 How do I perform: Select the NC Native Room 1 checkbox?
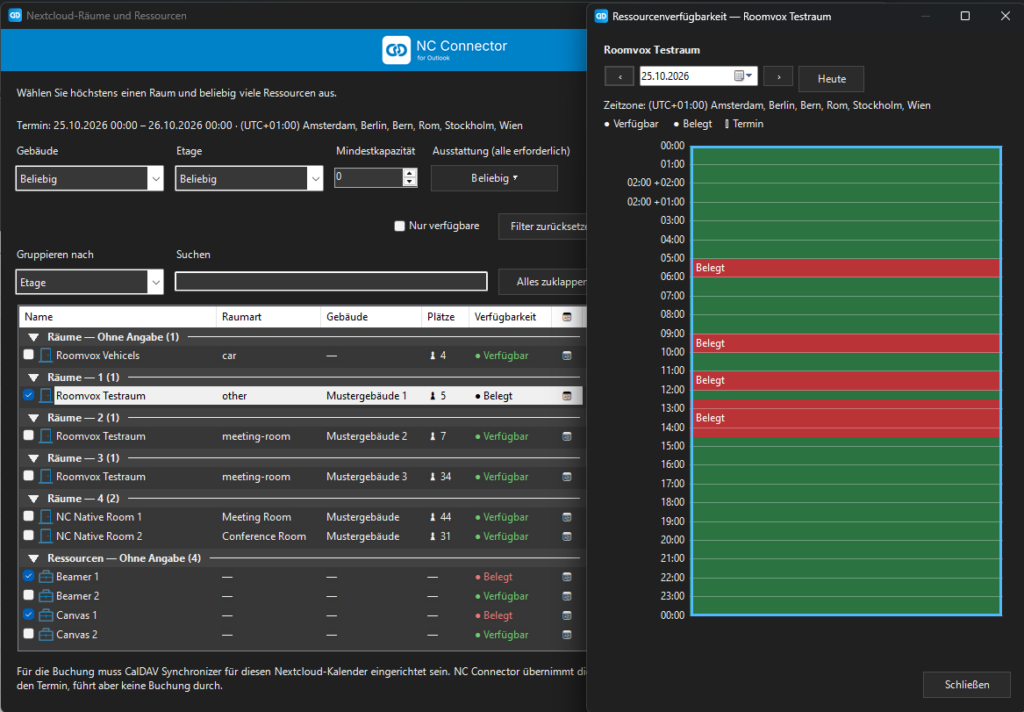pos(28,516)
